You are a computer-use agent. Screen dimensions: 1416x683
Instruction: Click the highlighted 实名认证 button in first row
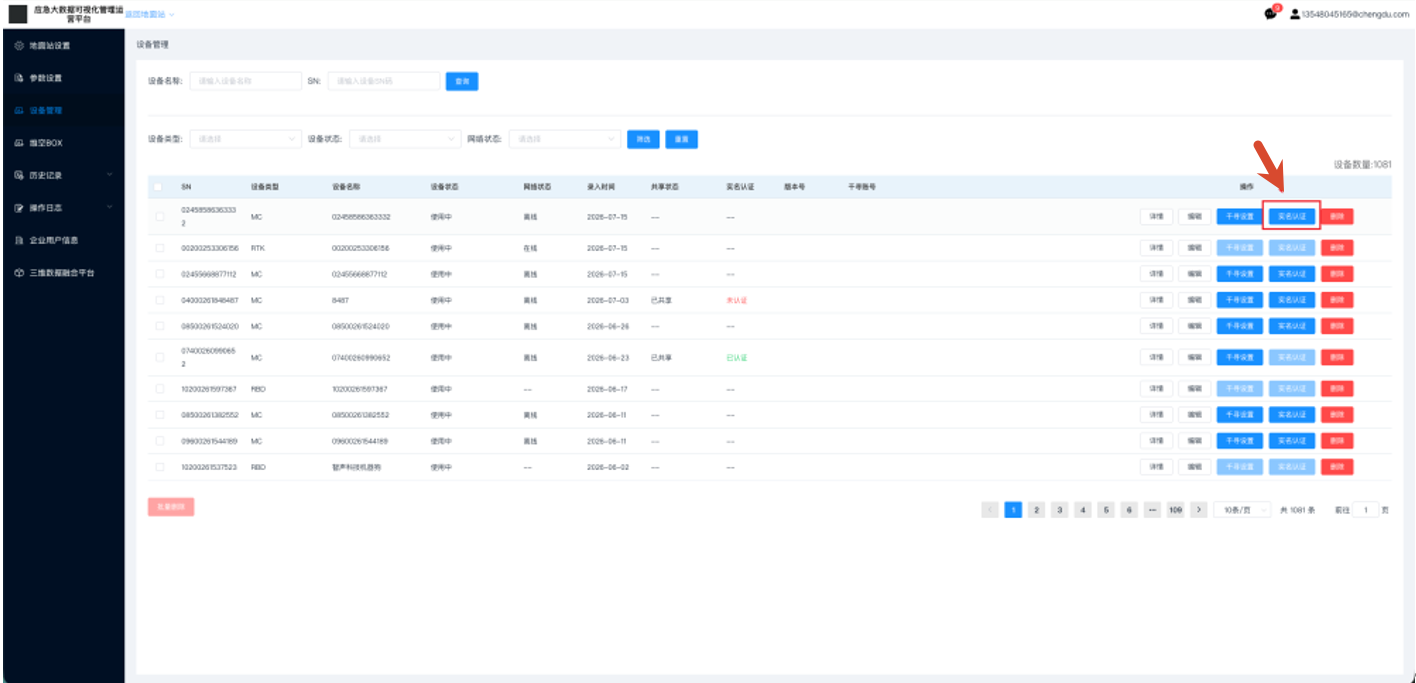coord(1292,216)
